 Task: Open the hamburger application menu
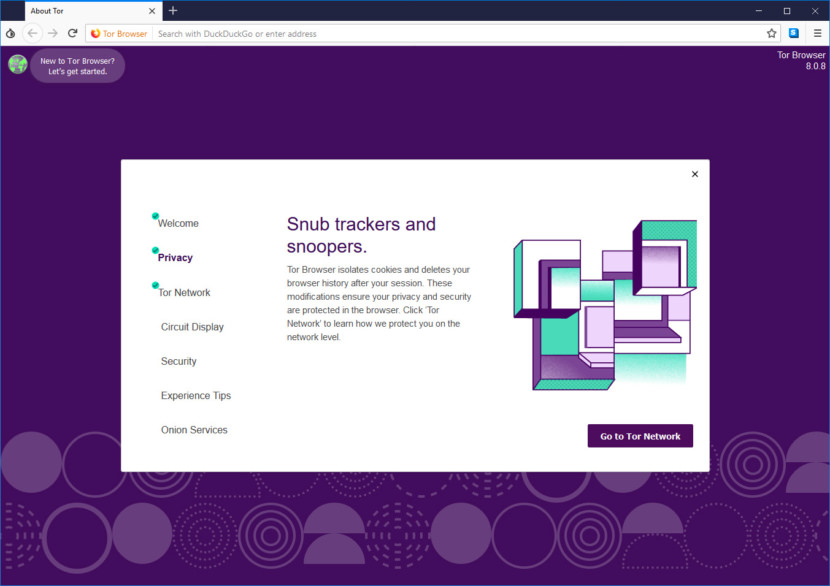click(x=817, y=33)
